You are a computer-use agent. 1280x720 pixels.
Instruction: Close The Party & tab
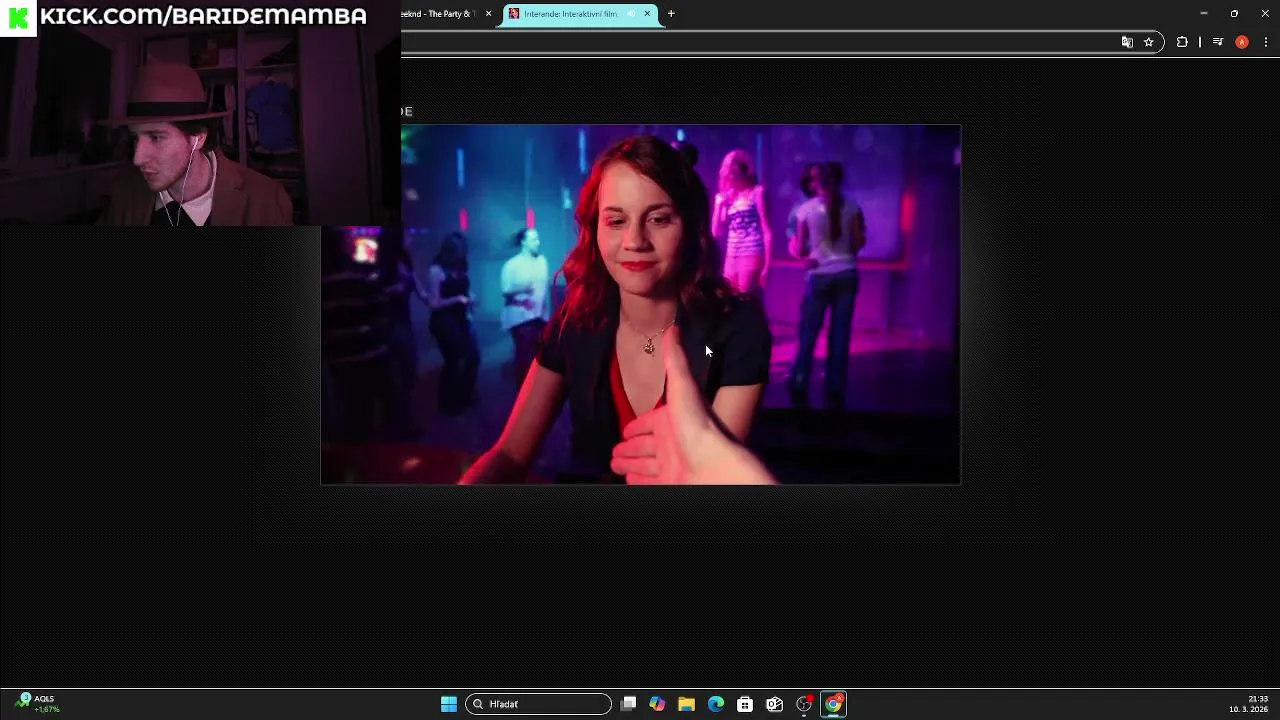[x=488, y=14]
